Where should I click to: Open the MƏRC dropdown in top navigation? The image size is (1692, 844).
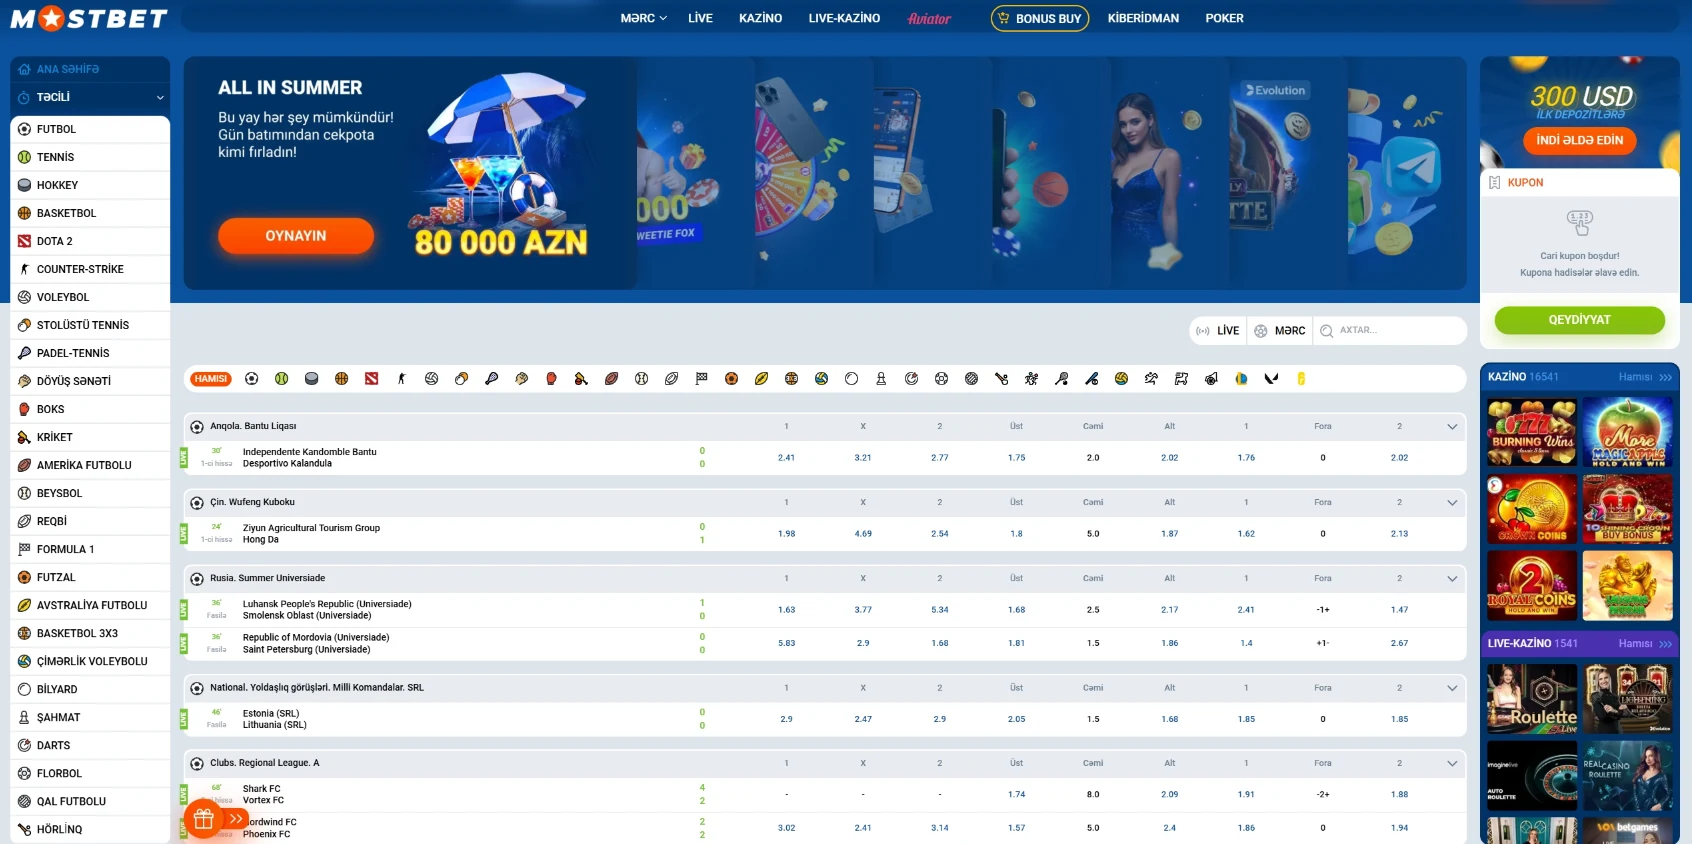coord(643,18)
